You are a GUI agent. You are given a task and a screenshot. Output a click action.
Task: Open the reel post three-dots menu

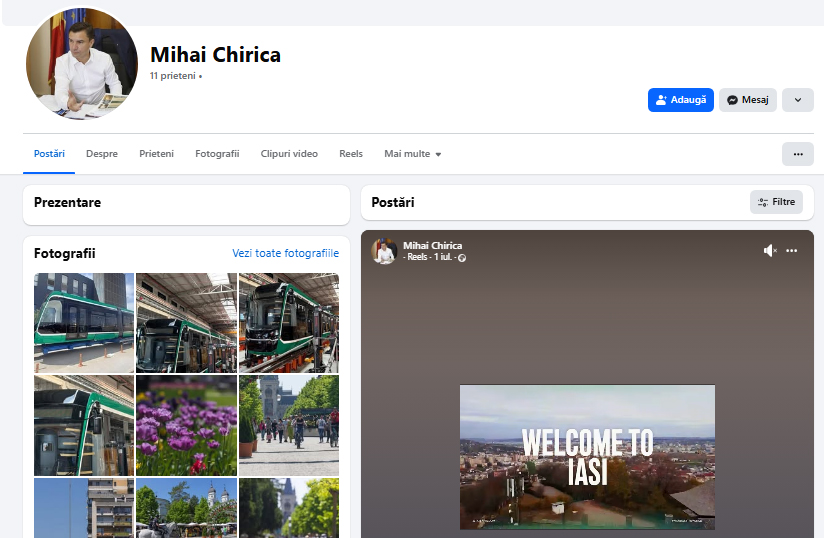point(791,251)
